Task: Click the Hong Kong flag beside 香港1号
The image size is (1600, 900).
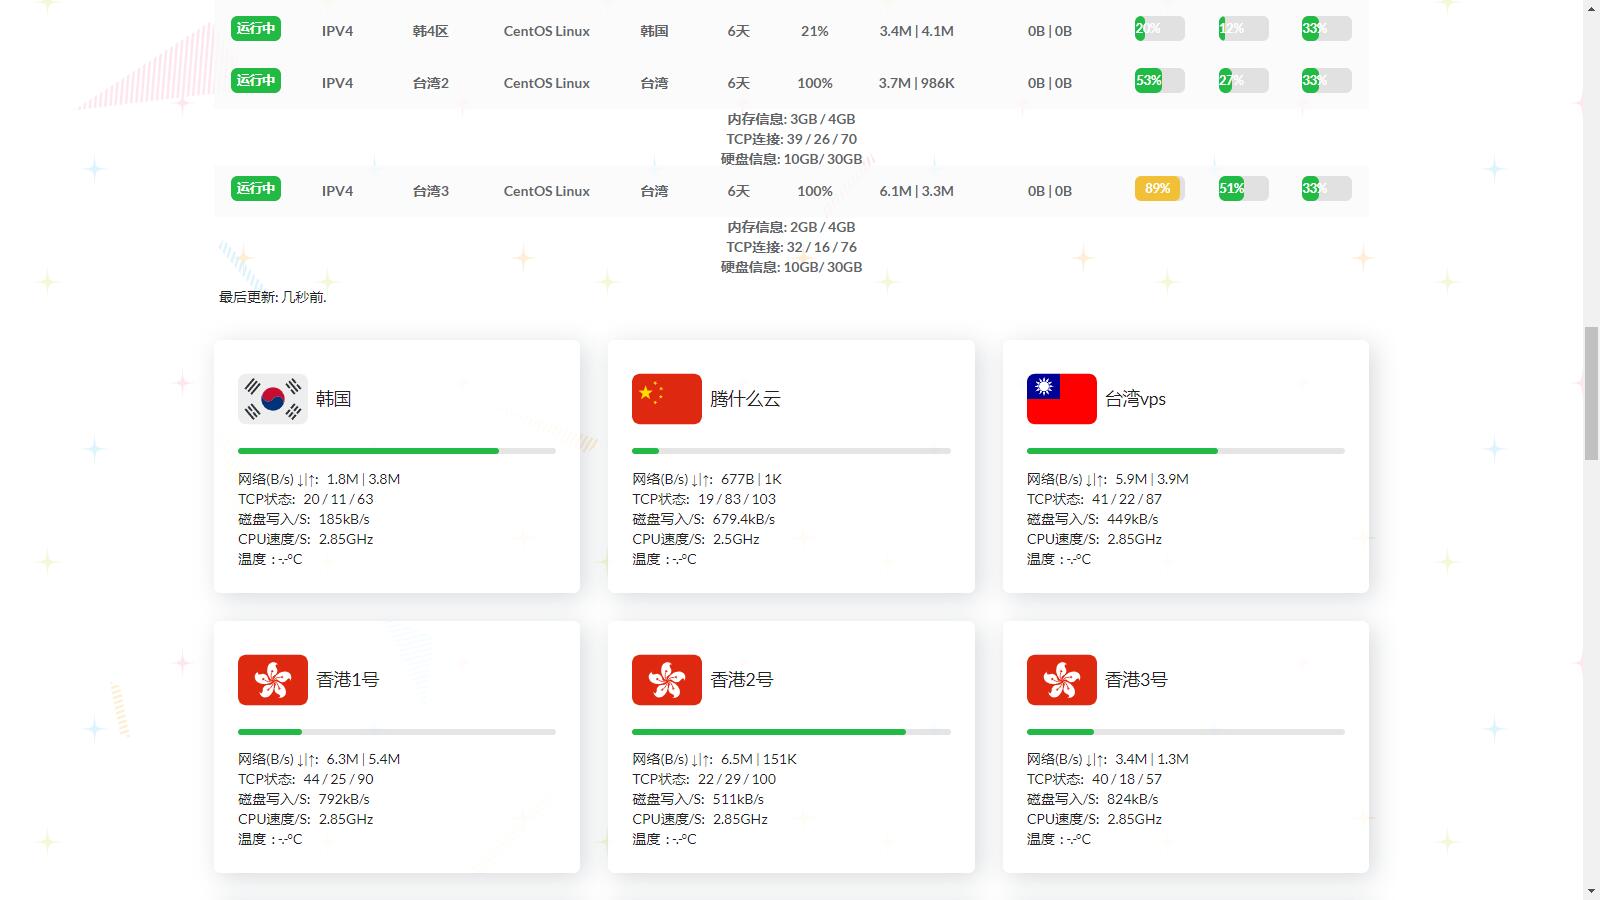Action: [x=272, y=680]
